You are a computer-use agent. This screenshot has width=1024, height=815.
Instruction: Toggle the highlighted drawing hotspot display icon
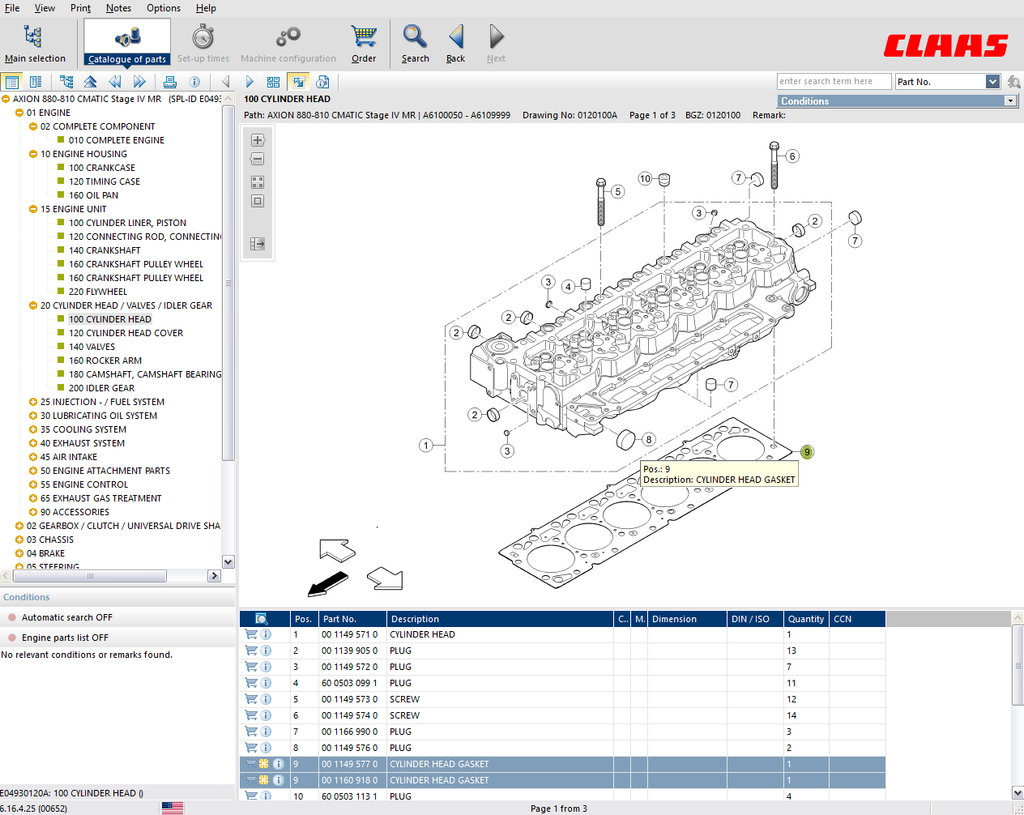pyautogui.click(x=298, y=82)
